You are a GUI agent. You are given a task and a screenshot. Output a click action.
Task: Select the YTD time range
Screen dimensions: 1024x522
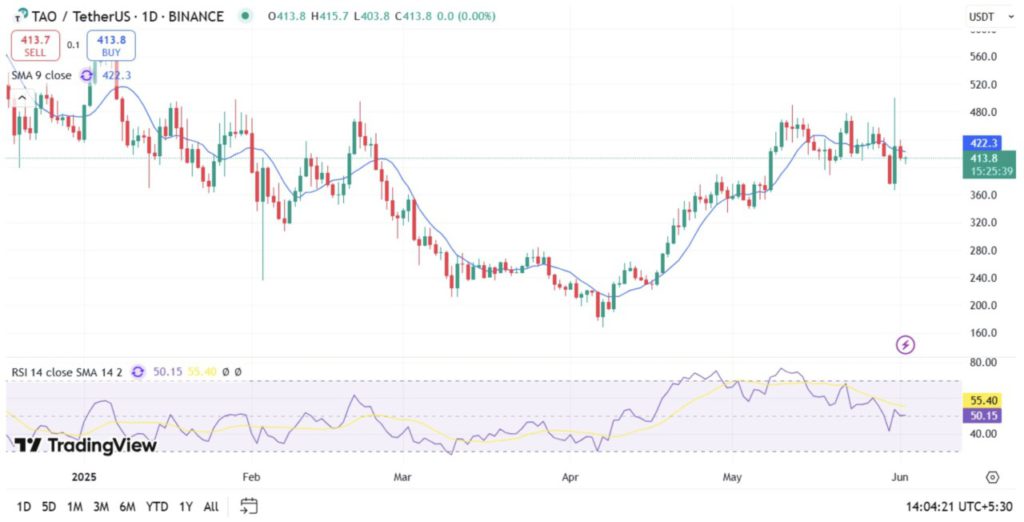(x=156, y=506)
